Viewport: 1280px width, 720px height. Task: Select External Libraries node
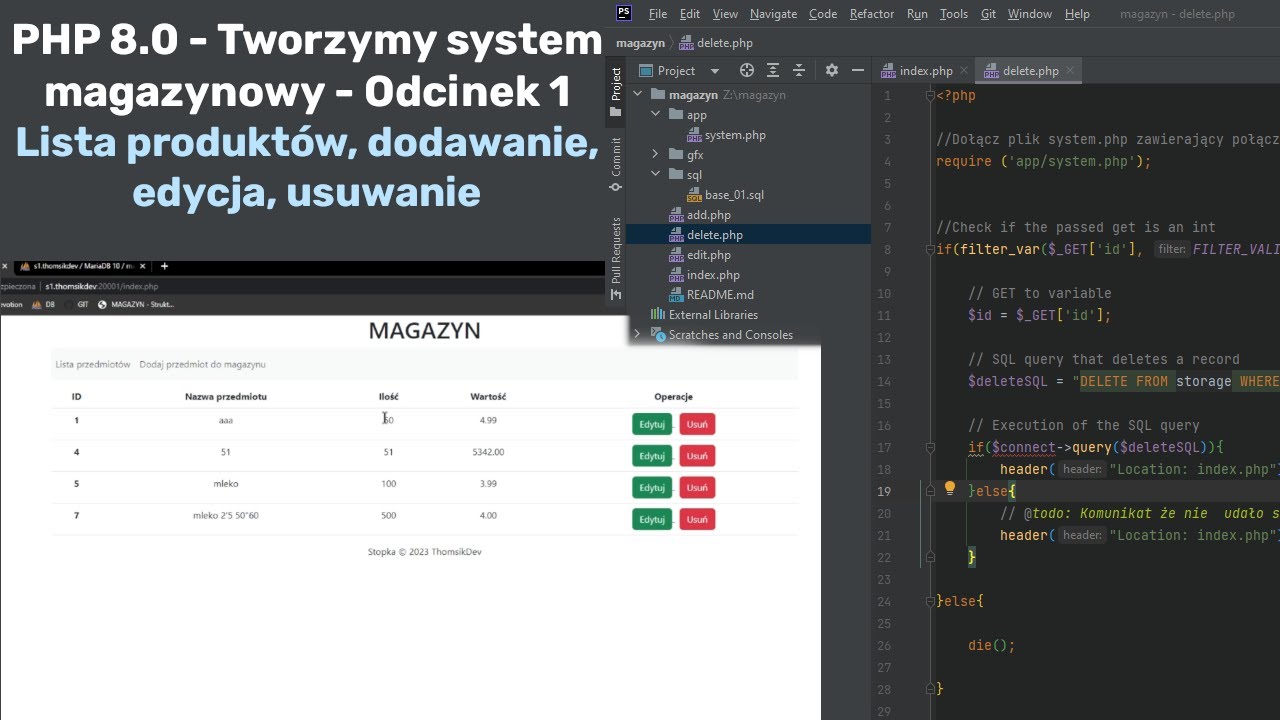(704, 315)
